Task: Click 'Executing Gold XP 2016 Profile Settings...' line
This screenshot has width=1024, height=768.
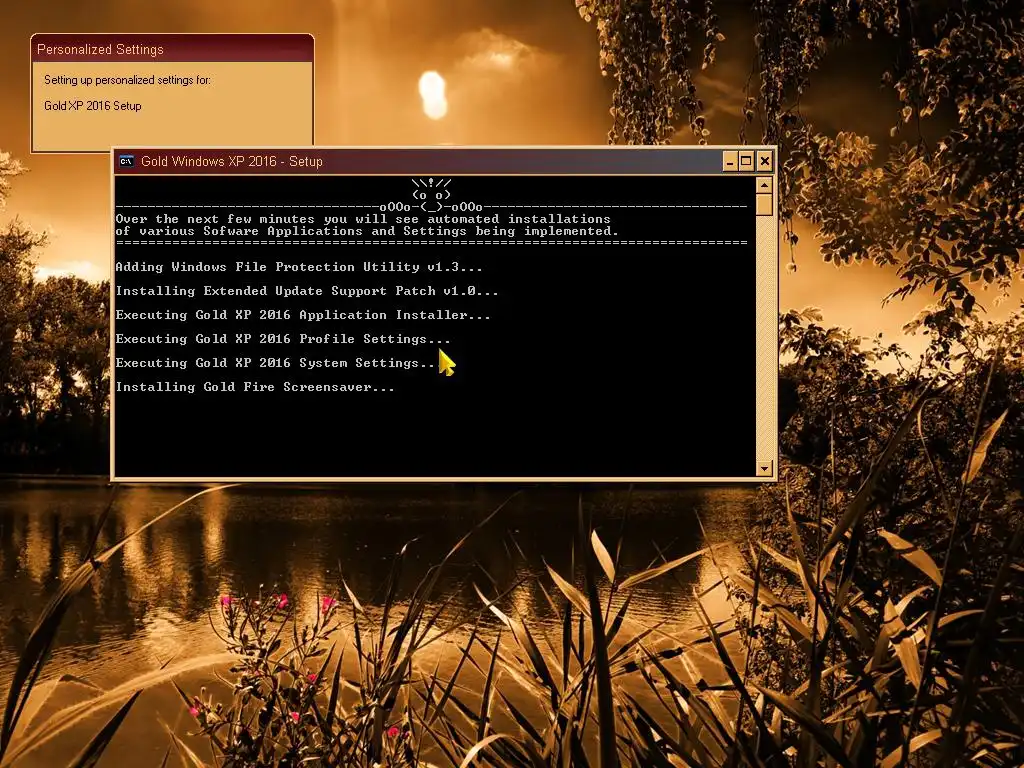Action: [283, 339]
